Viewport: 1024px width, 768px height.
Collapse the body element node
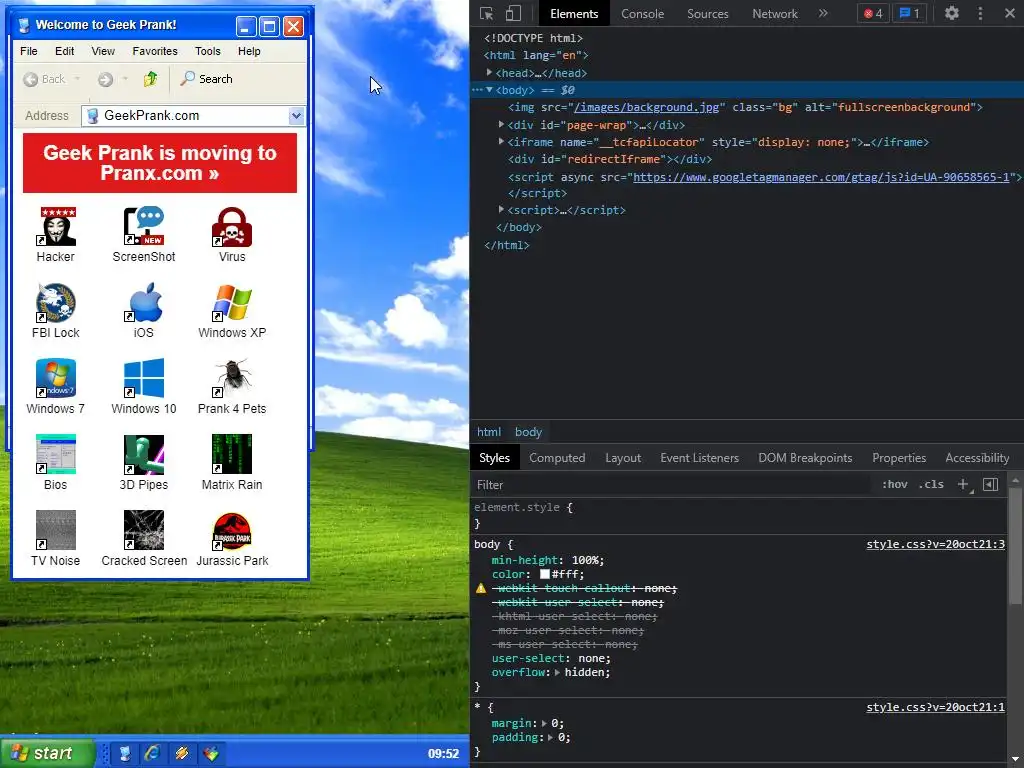tap(489, 90)
